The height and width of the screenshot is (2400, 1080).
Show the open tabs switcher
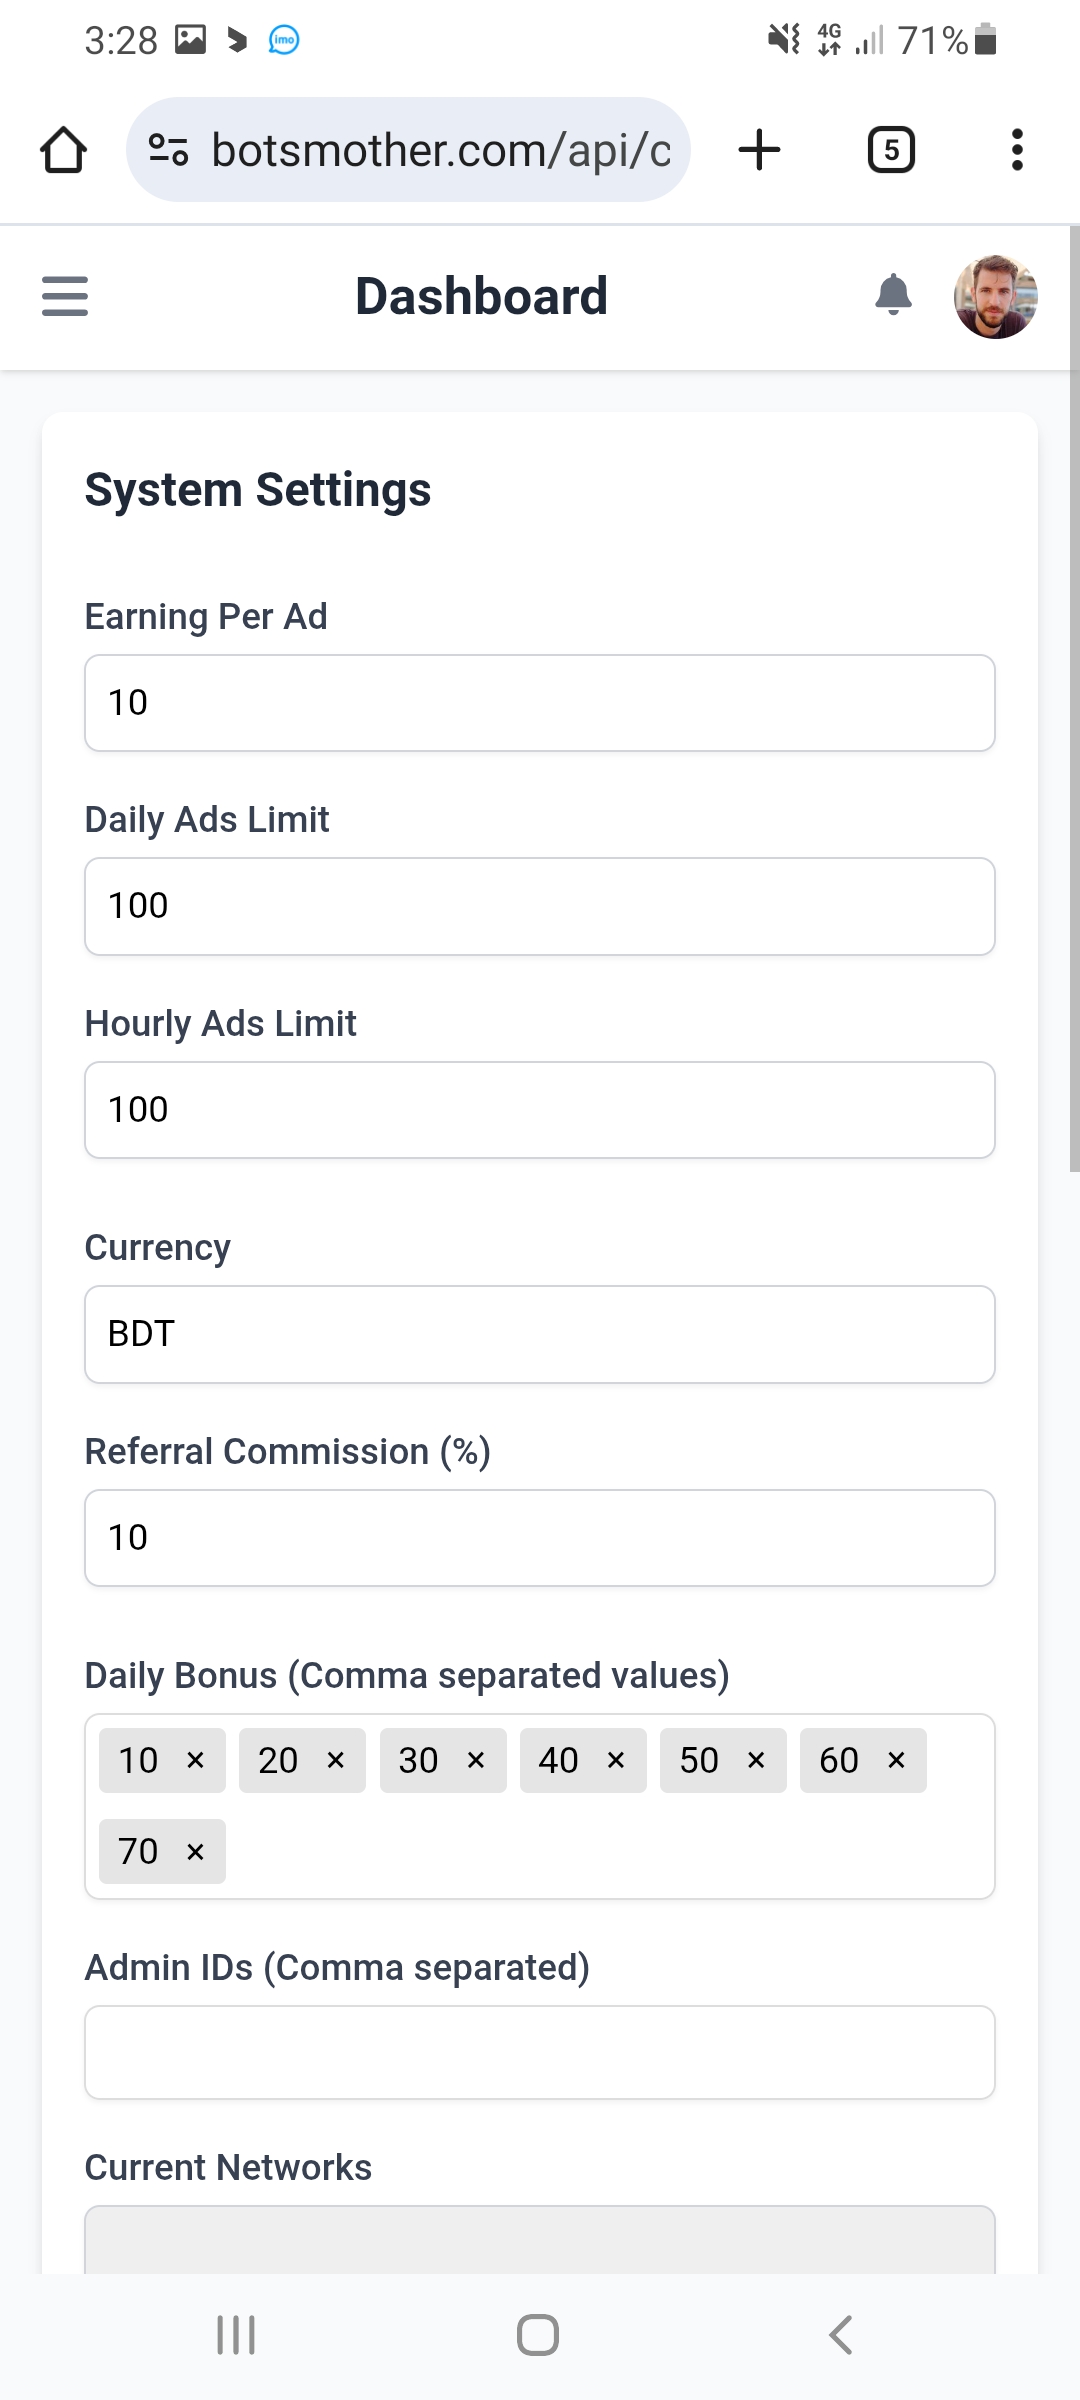click(x=890, y=150)
